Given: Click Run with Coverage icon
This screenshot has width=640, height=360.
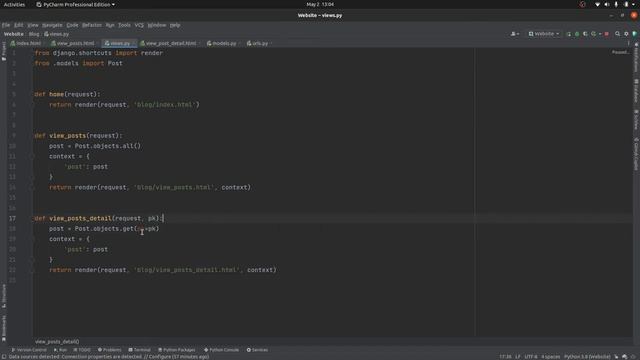Looking at the screenshot, I should tap(585, 34).
